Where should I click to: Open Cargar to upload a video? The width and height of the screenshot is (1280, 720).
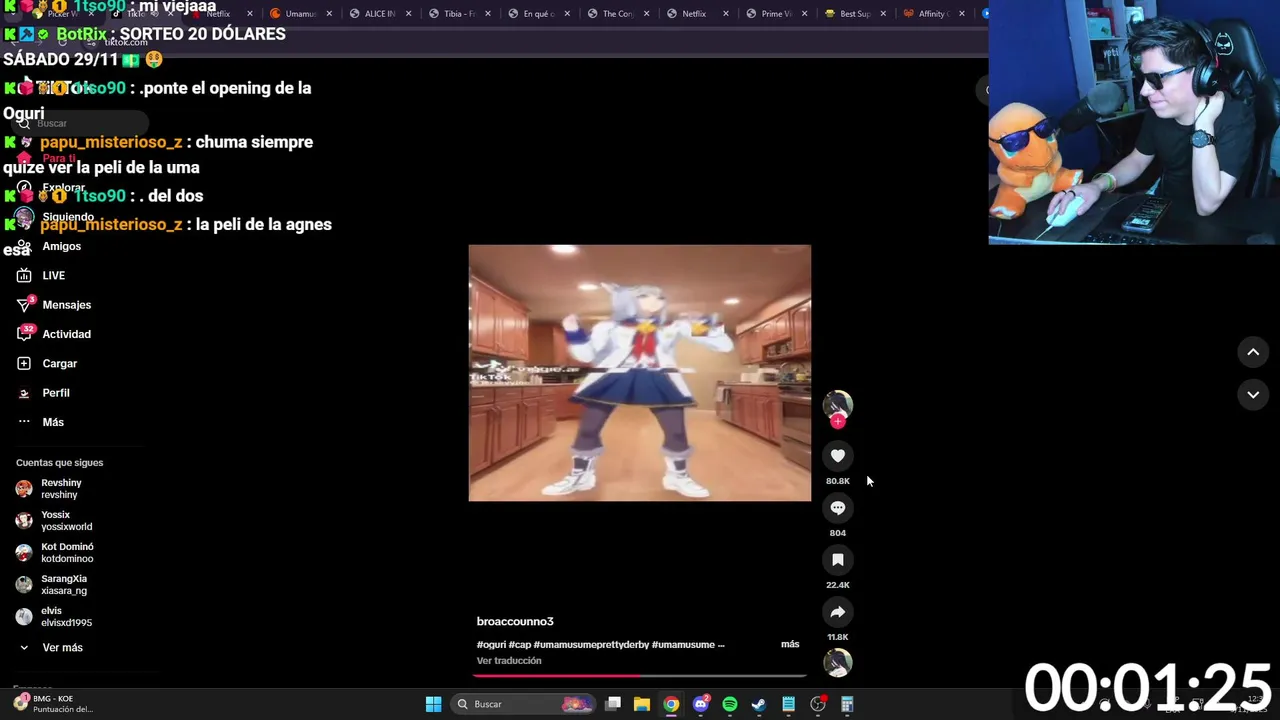tap(48, 363)
